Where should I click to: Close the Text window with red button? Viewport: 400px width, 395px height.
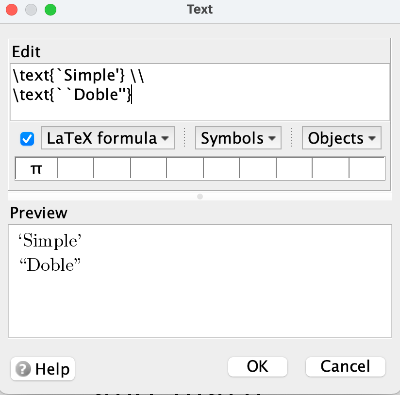pyautogui.click(x=12, y=10)
